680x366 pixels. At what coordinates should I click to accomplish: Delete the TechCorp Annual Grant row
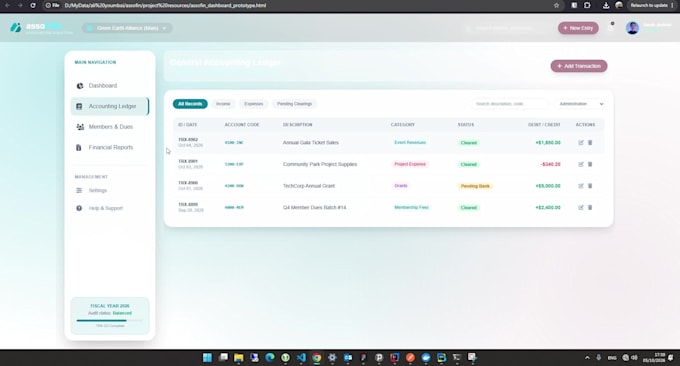pyautogui.click(x=590, y=186)
